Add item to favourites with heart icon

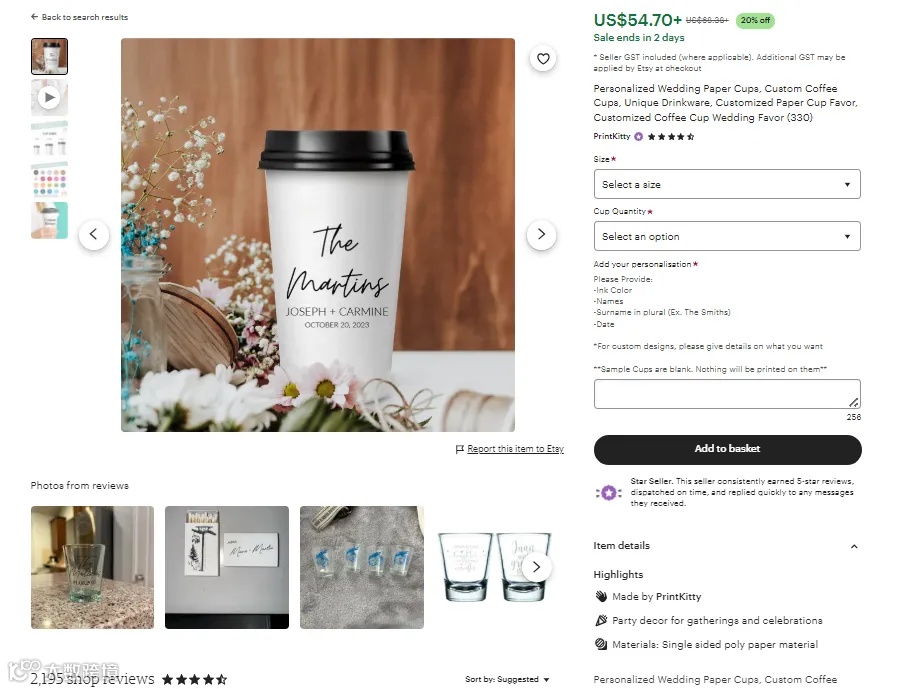coord(543,58)
